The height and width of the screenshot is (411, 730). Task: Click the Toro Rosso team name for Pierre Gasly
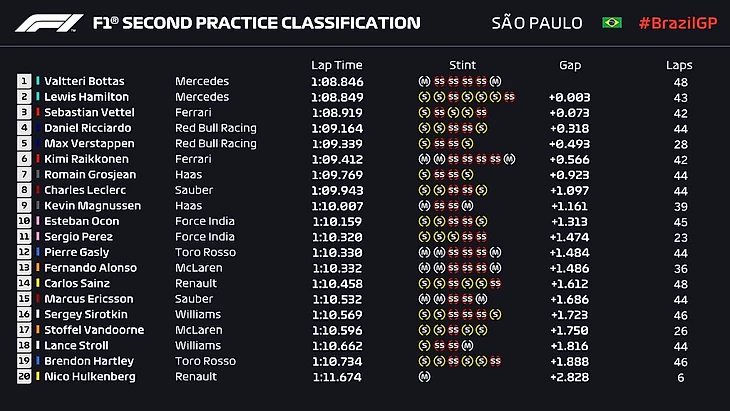click(x=205, y=252)
